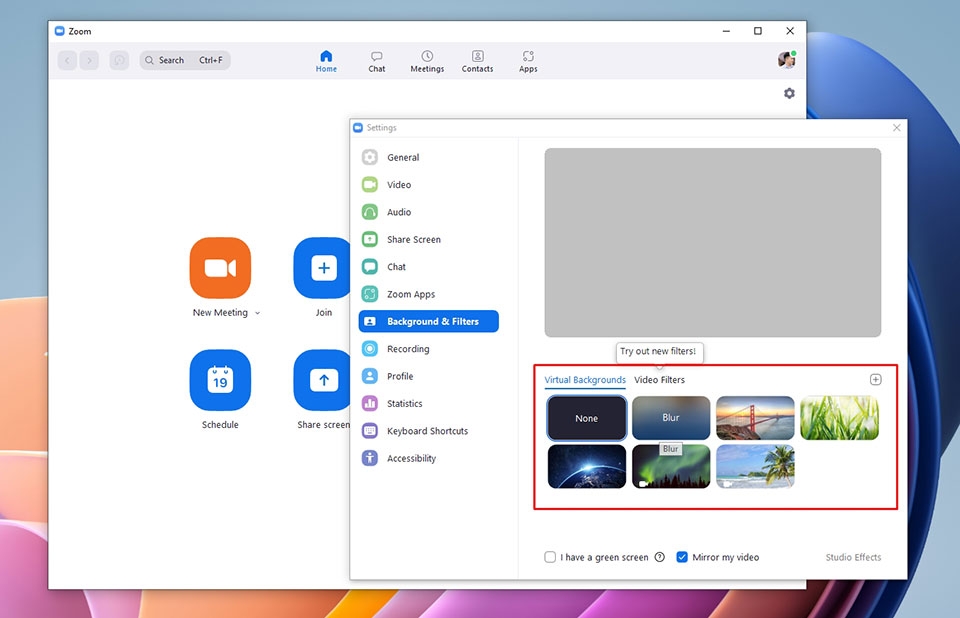Click green screen help question mark
The image size is (960, 618).
click(x=659, y=557)
